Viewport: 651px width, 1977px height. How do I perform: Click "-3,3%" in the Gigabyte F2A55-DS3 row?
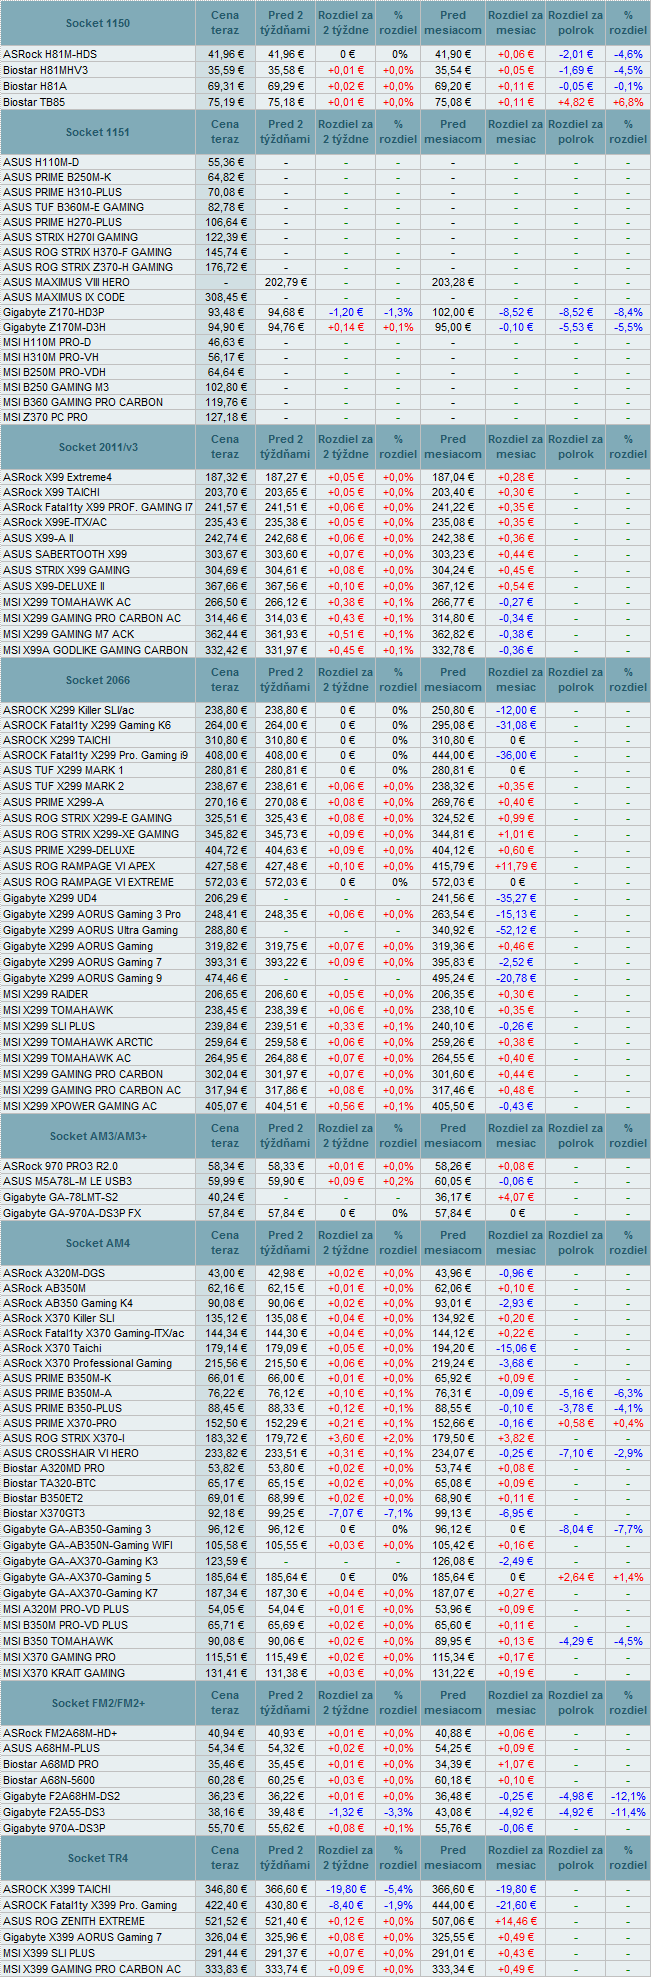pyautogui.click(x=399, y=1812)
